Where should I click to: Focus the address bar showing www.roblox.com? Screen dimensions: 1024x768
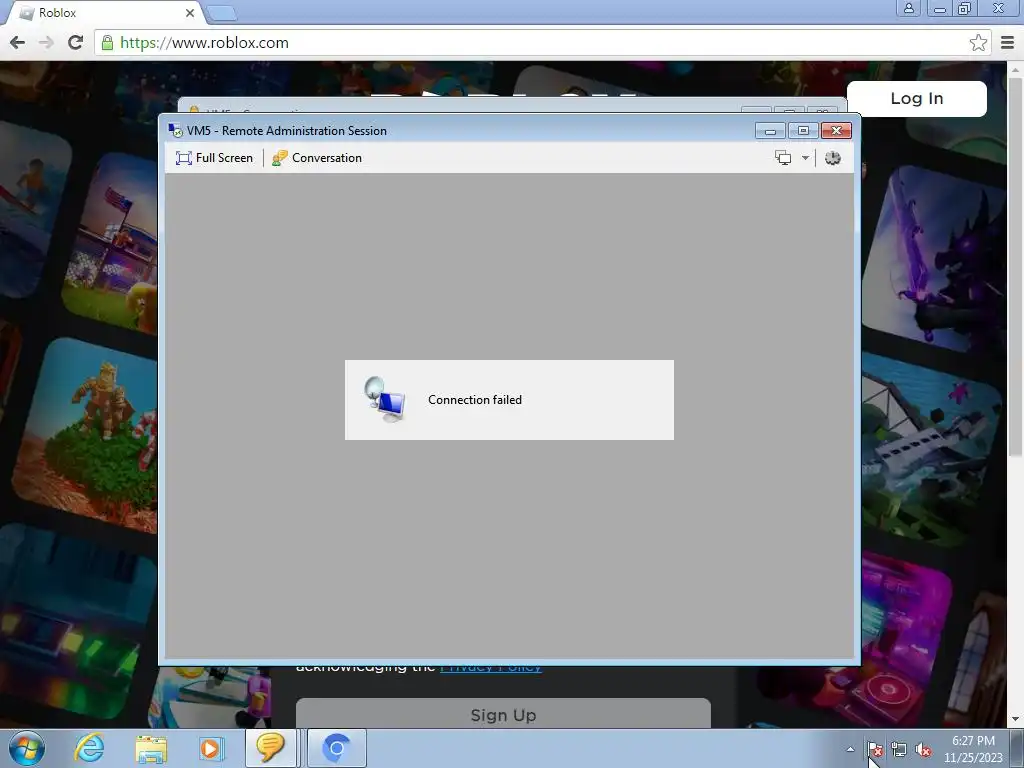tap(542, 43)
